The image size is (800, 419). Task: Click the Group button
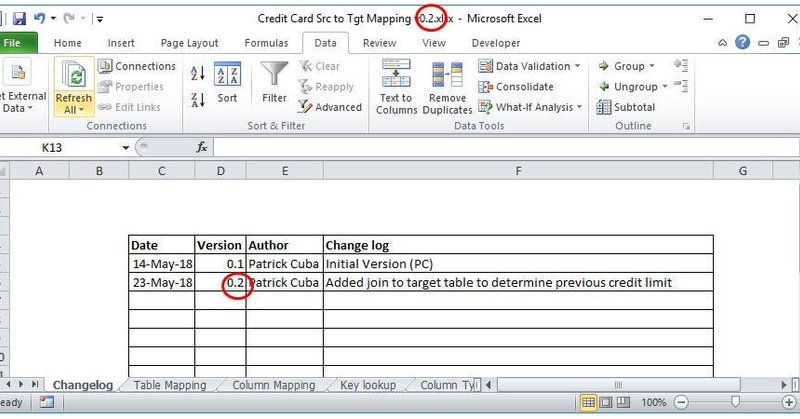coord(621,66)
